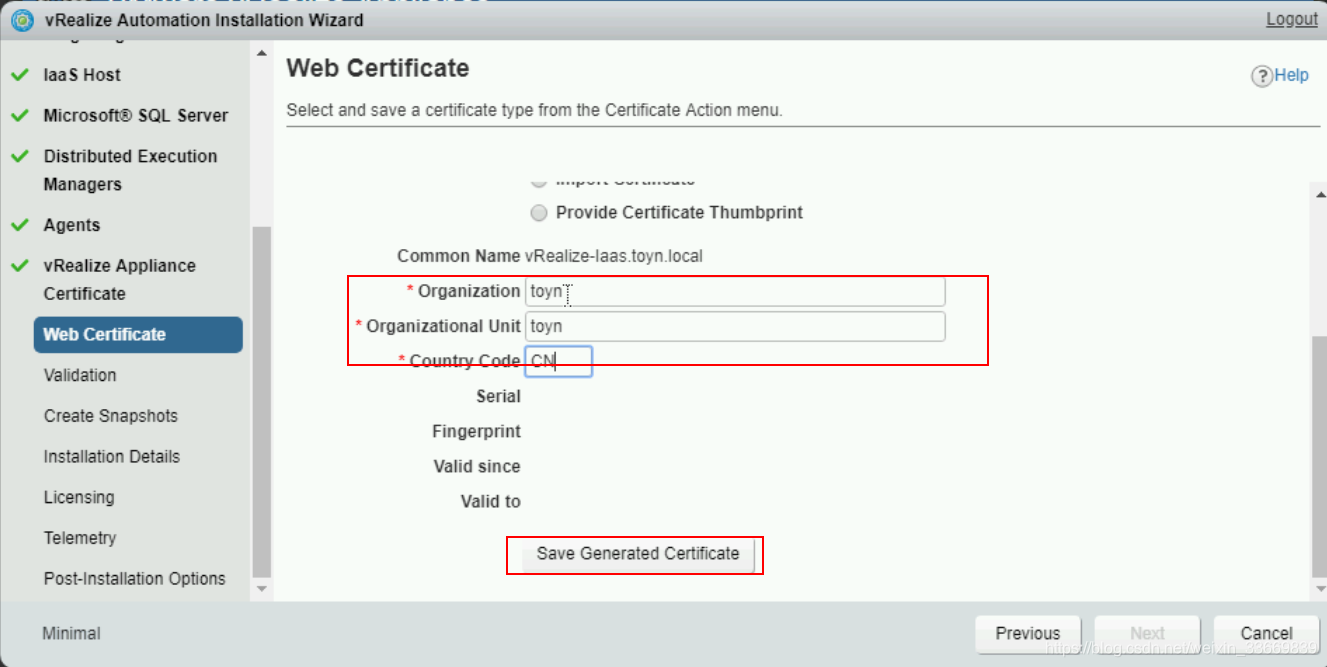Click the Web Certificate heading
Screen dimensions: 1327x667
click(x=377, y=69)
